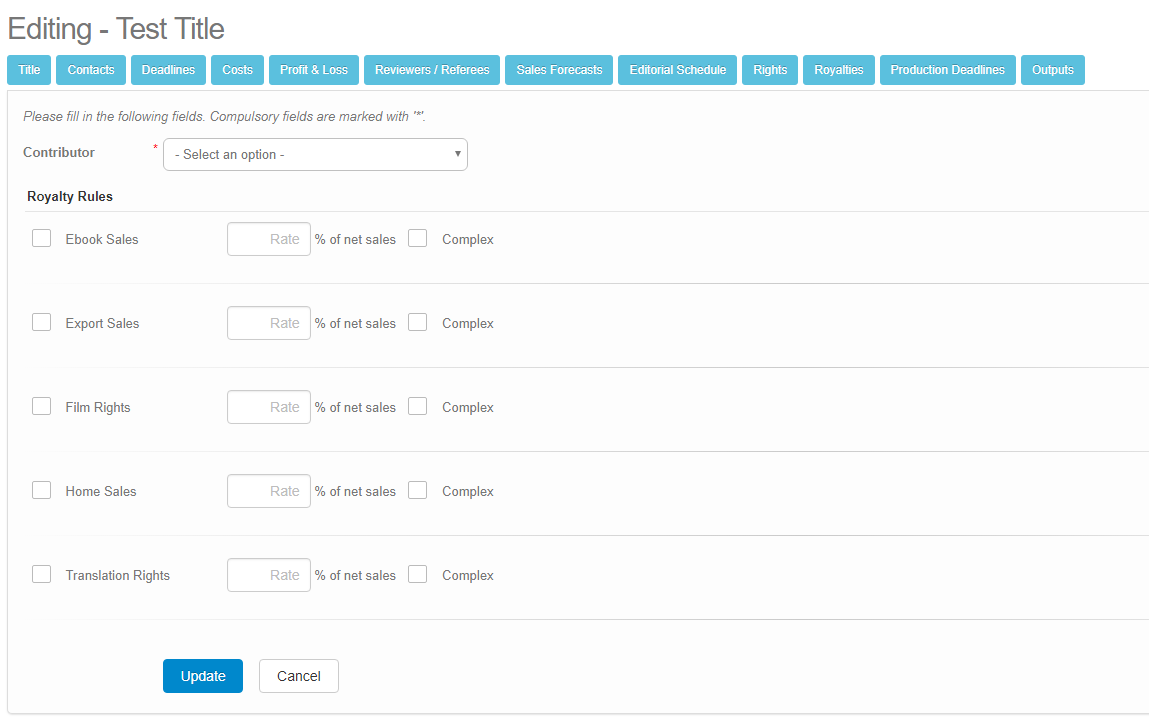Viewport: 1149px width, 721px height.
Task: Select the Royalties tab
Action: pos(839,70)
